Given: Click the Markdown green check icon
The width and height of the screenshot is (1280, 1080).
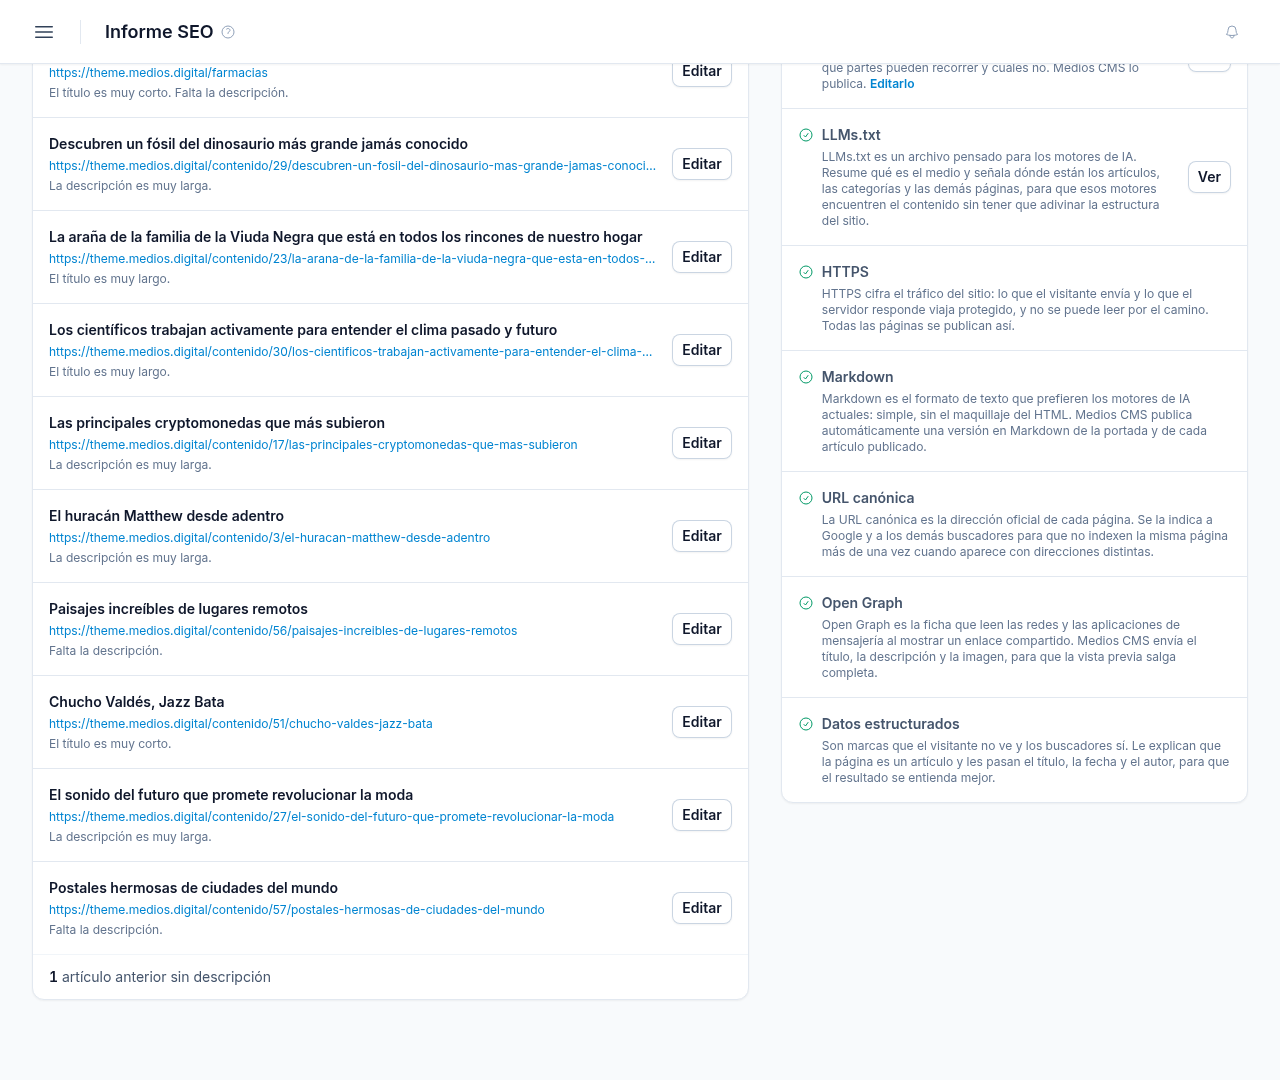Looking at the screenshot, I should [806, 377].
